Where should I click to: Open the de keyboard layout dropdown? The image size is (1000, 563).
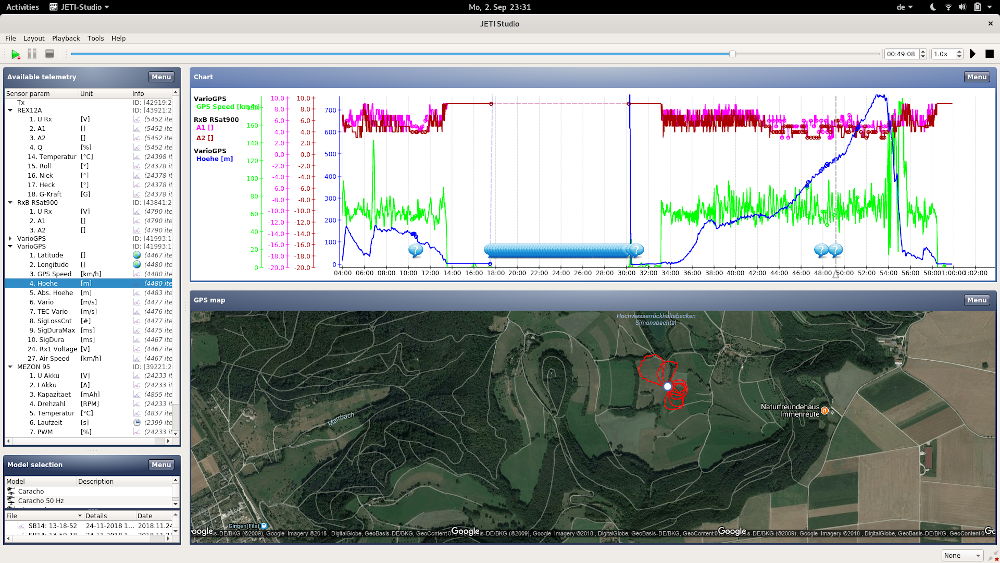coord(904,7)
